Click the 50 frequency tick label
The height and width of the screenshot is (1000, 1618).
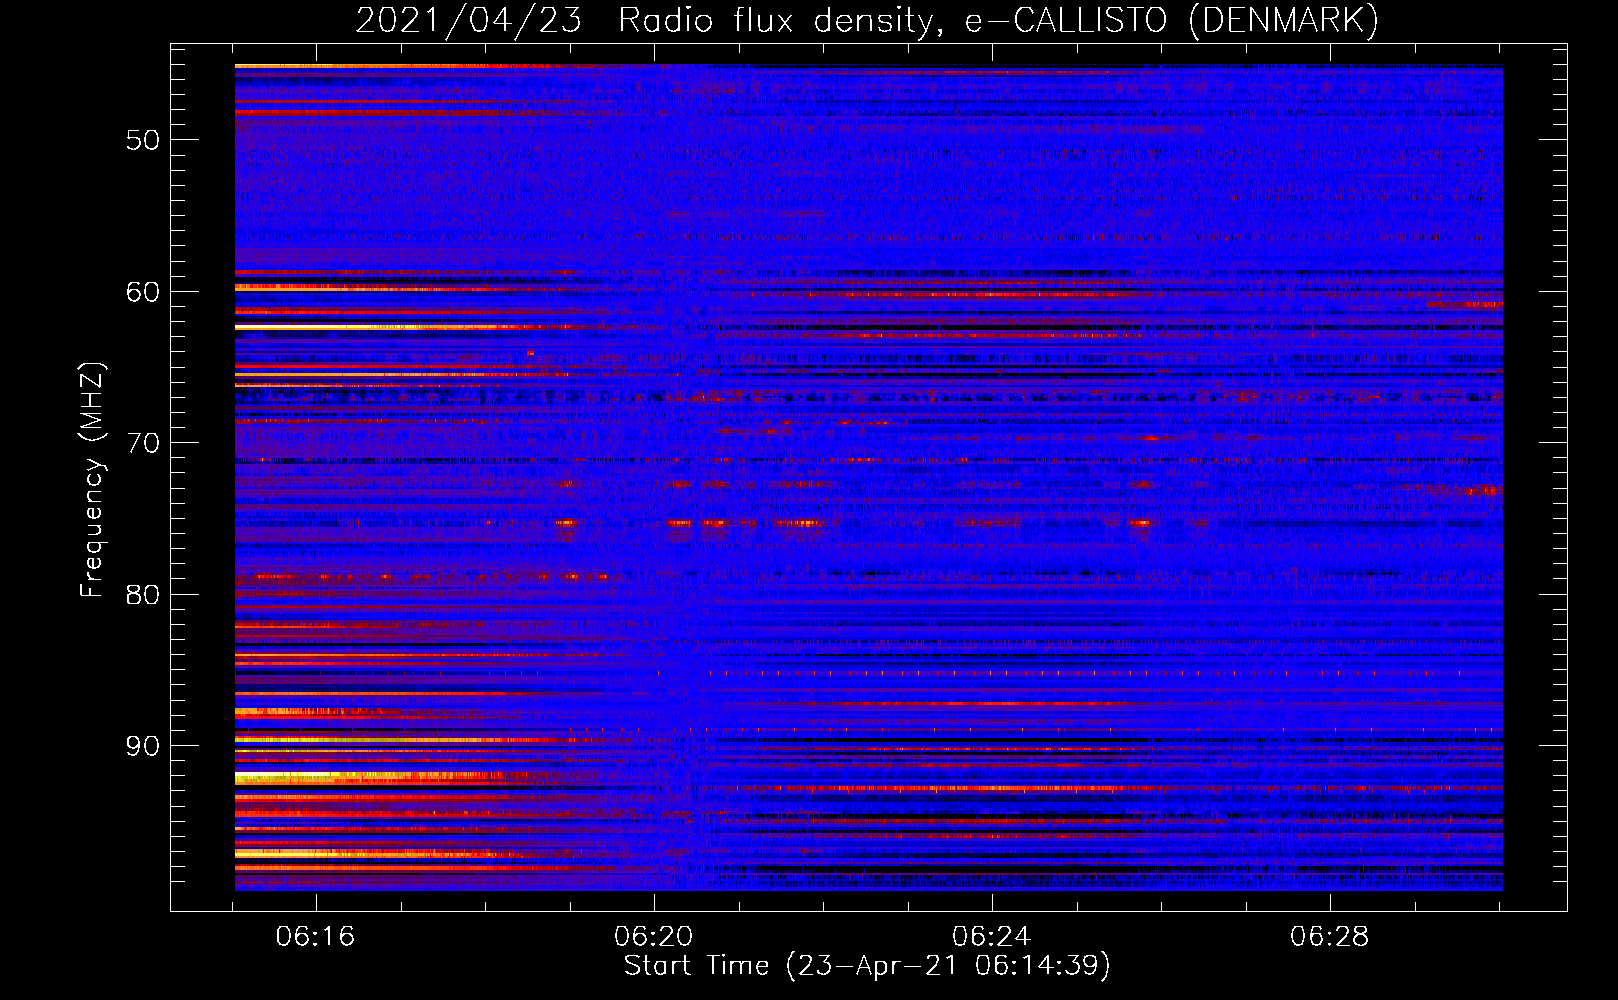[143, 140]
